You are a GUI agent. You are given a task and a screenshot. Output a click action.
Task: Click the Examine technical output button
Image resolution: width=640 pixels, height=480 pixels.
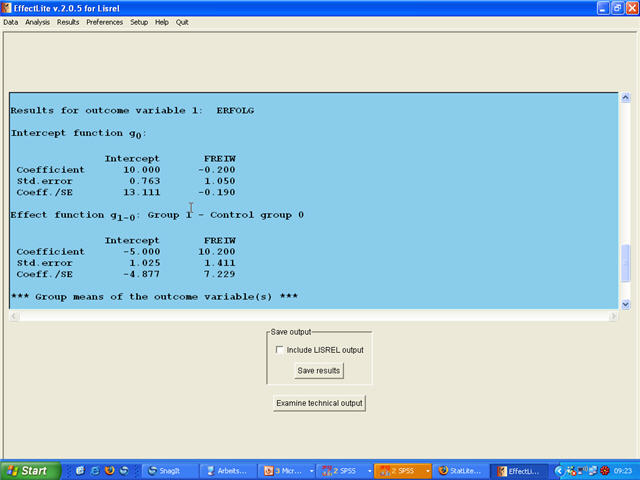point(320,403)
